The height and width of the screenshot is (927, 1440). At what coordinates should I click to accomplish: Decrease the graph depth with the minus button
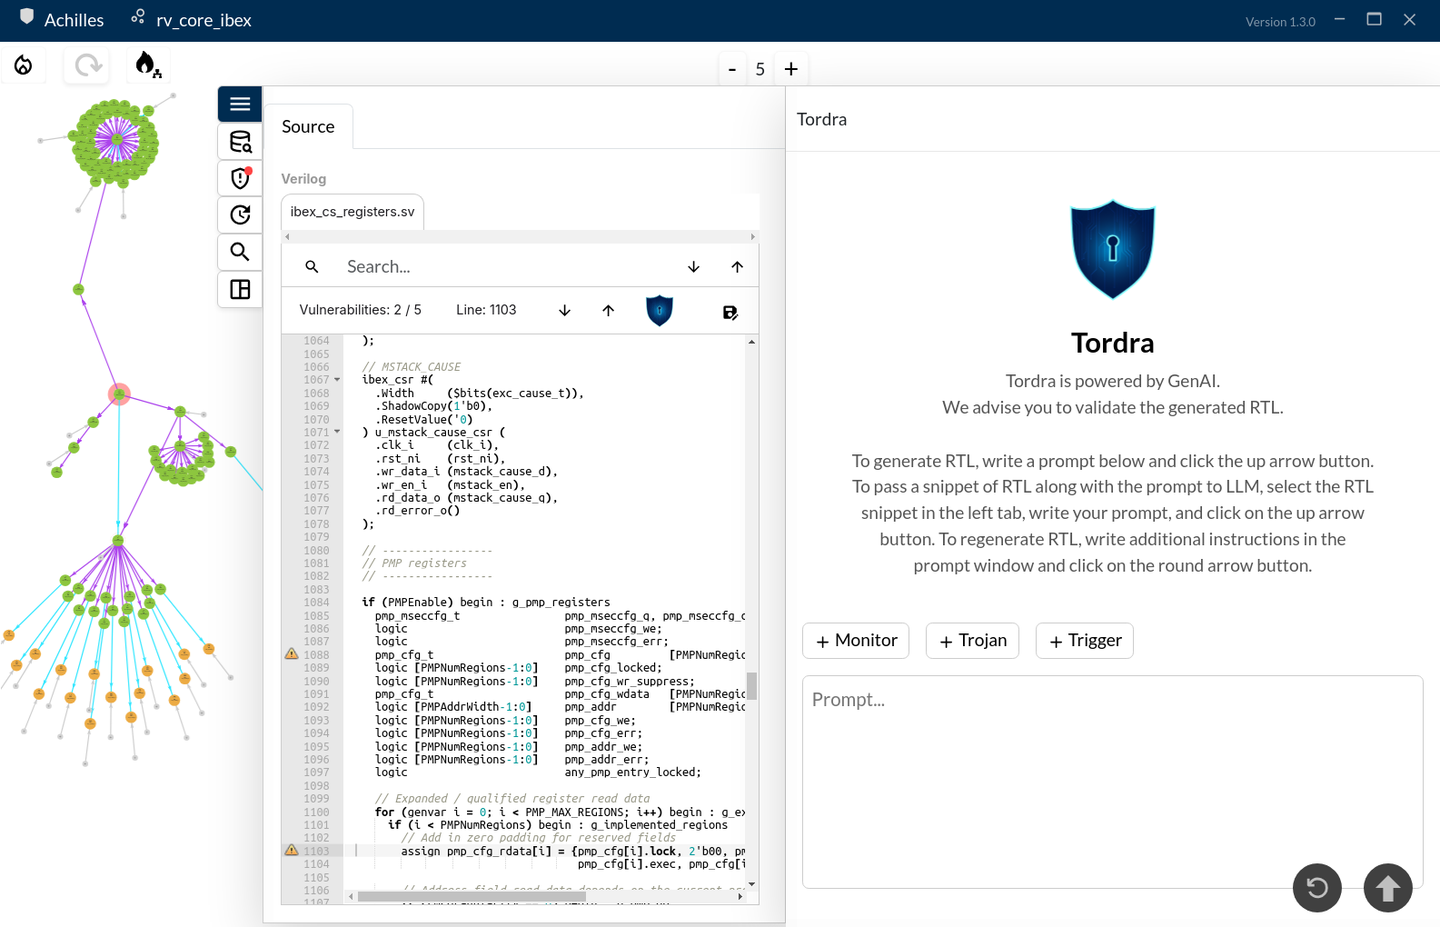click(732, 69)
